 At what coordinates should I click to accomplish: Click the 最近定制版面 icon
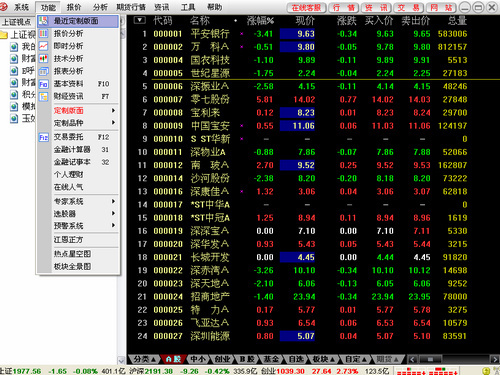coord(43,21)
